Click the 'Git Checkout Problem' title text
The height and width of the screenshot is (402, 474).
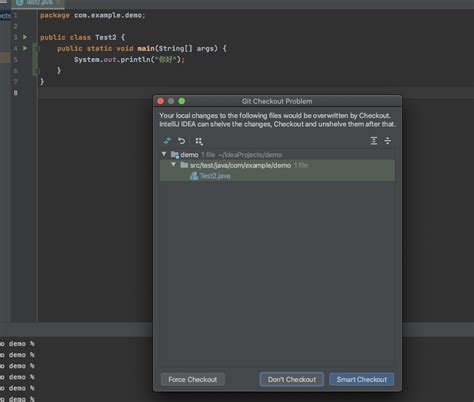point(277,101)
